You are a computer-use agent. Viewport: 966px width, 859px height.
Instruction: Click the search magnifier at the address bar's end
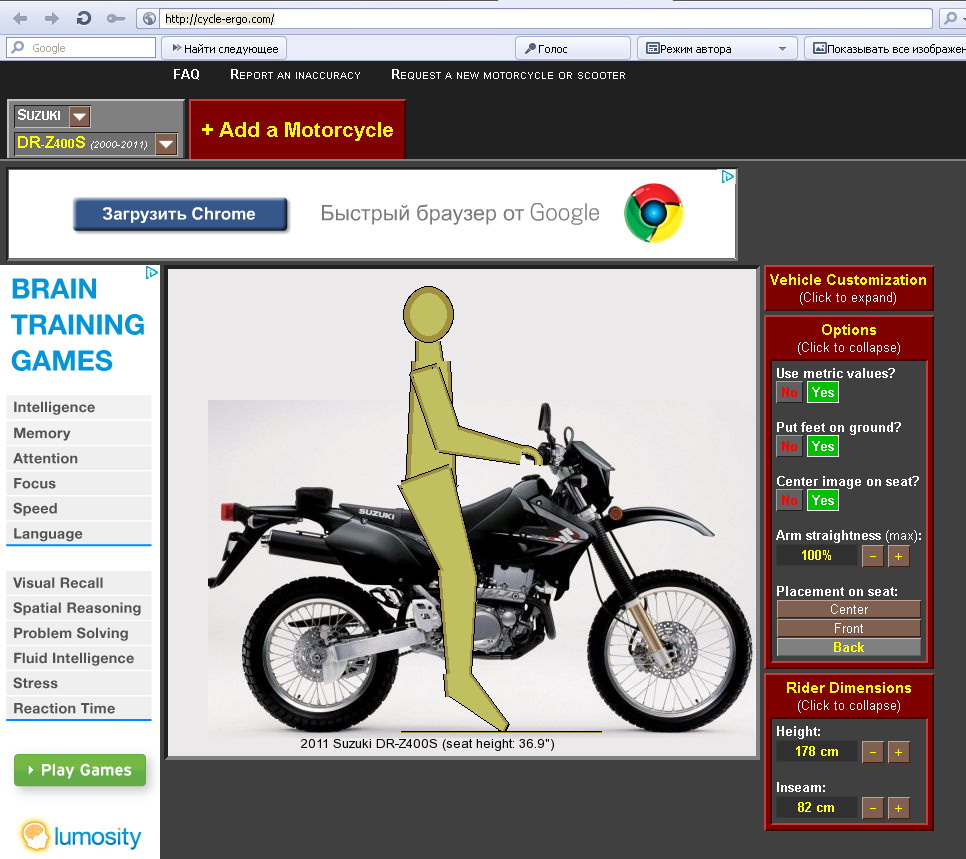(x=951, y=18)
